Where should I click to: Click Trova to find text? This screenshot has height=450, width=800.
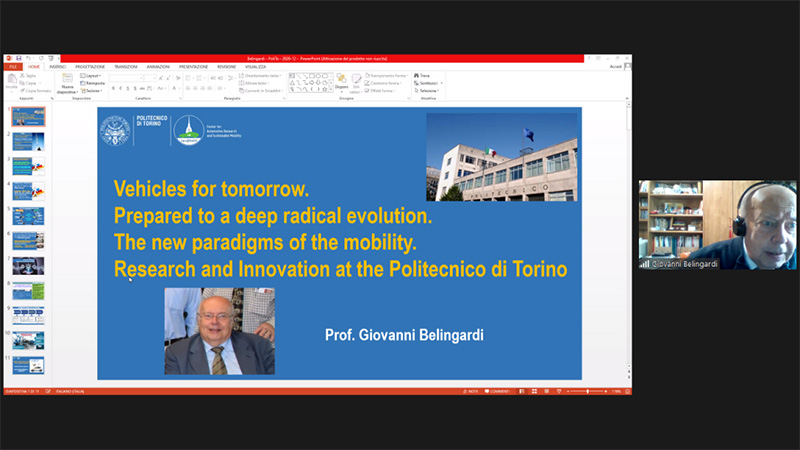coord(422,76)
